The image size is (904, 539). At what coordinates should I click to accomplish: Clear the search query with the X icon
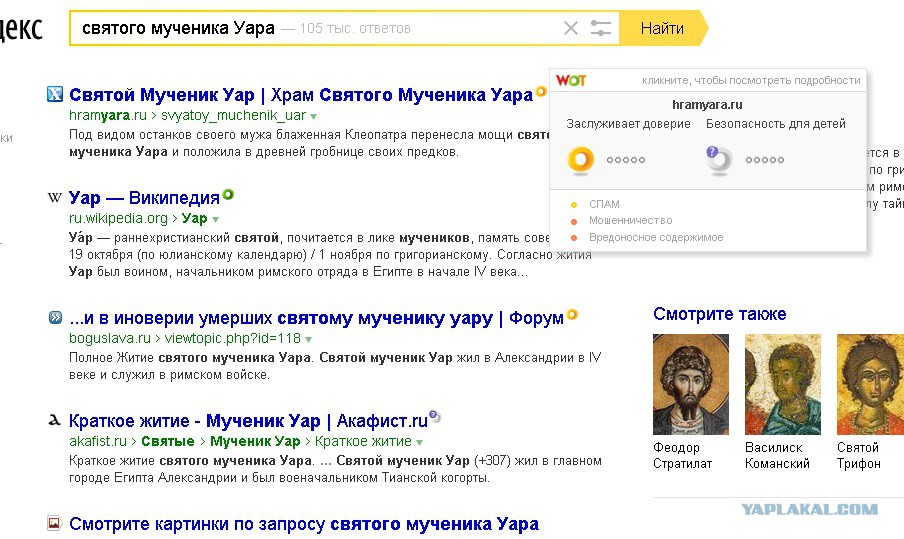pos(571,28)
